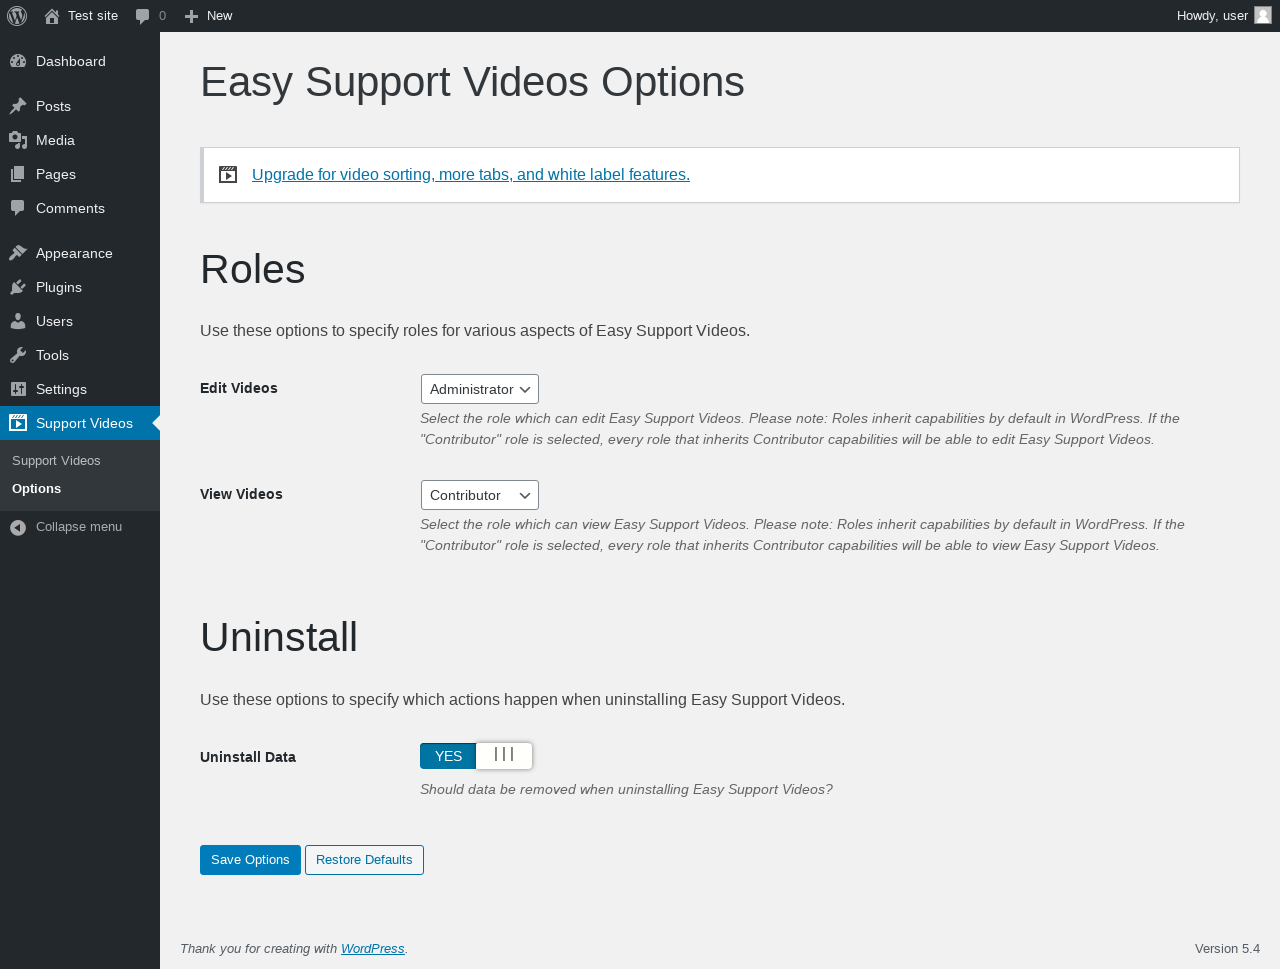Open the upgrade for video sorting link

471,174
